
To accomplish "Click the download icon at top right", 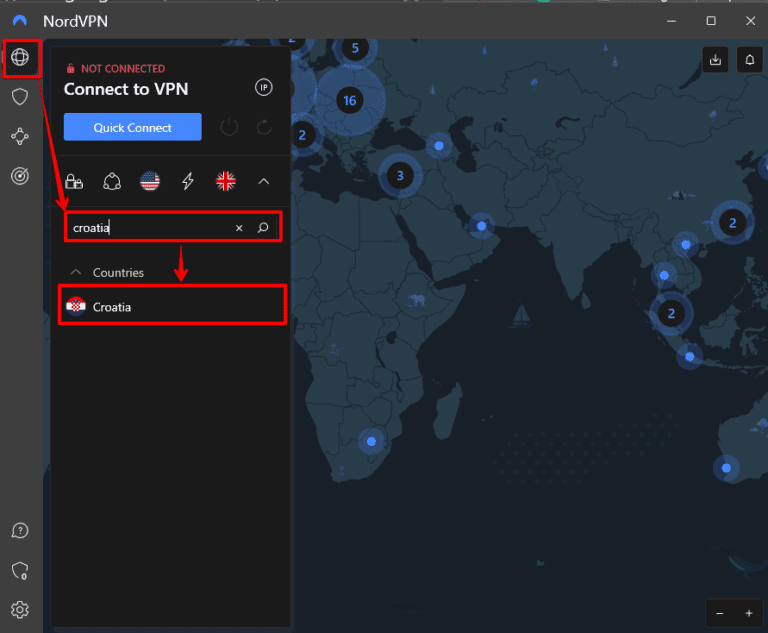I will click(715, 60).
